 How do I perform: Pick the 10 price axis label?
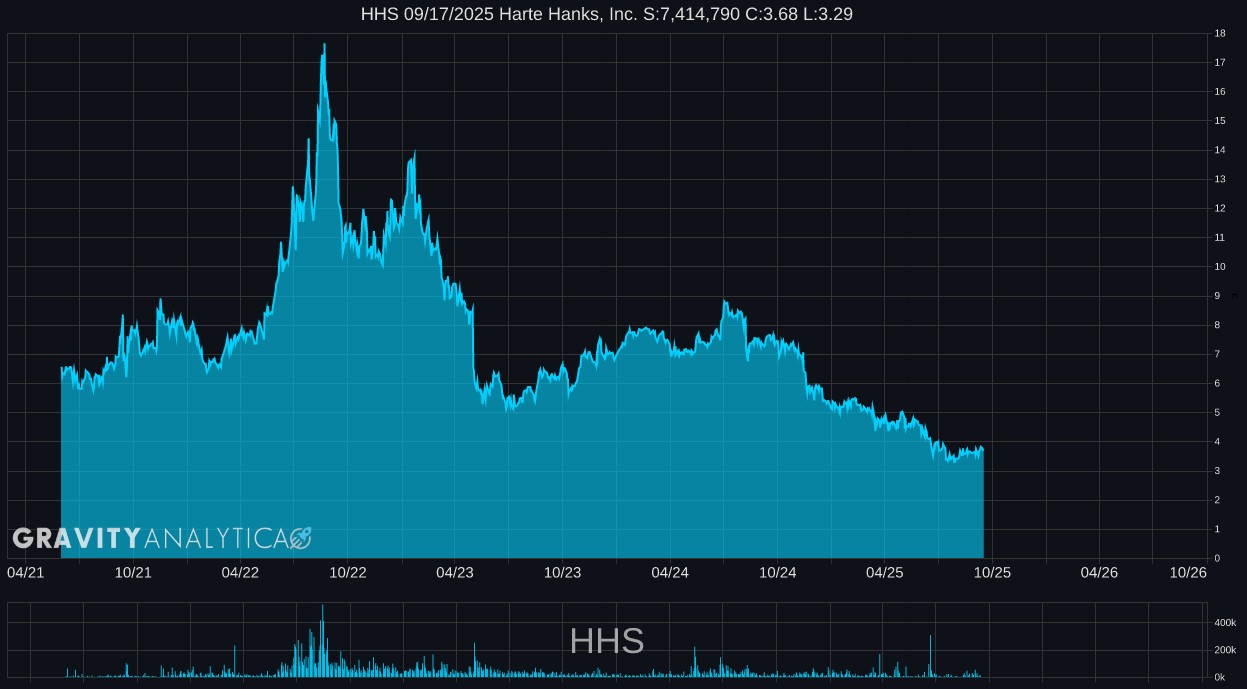pos(1220,267)
